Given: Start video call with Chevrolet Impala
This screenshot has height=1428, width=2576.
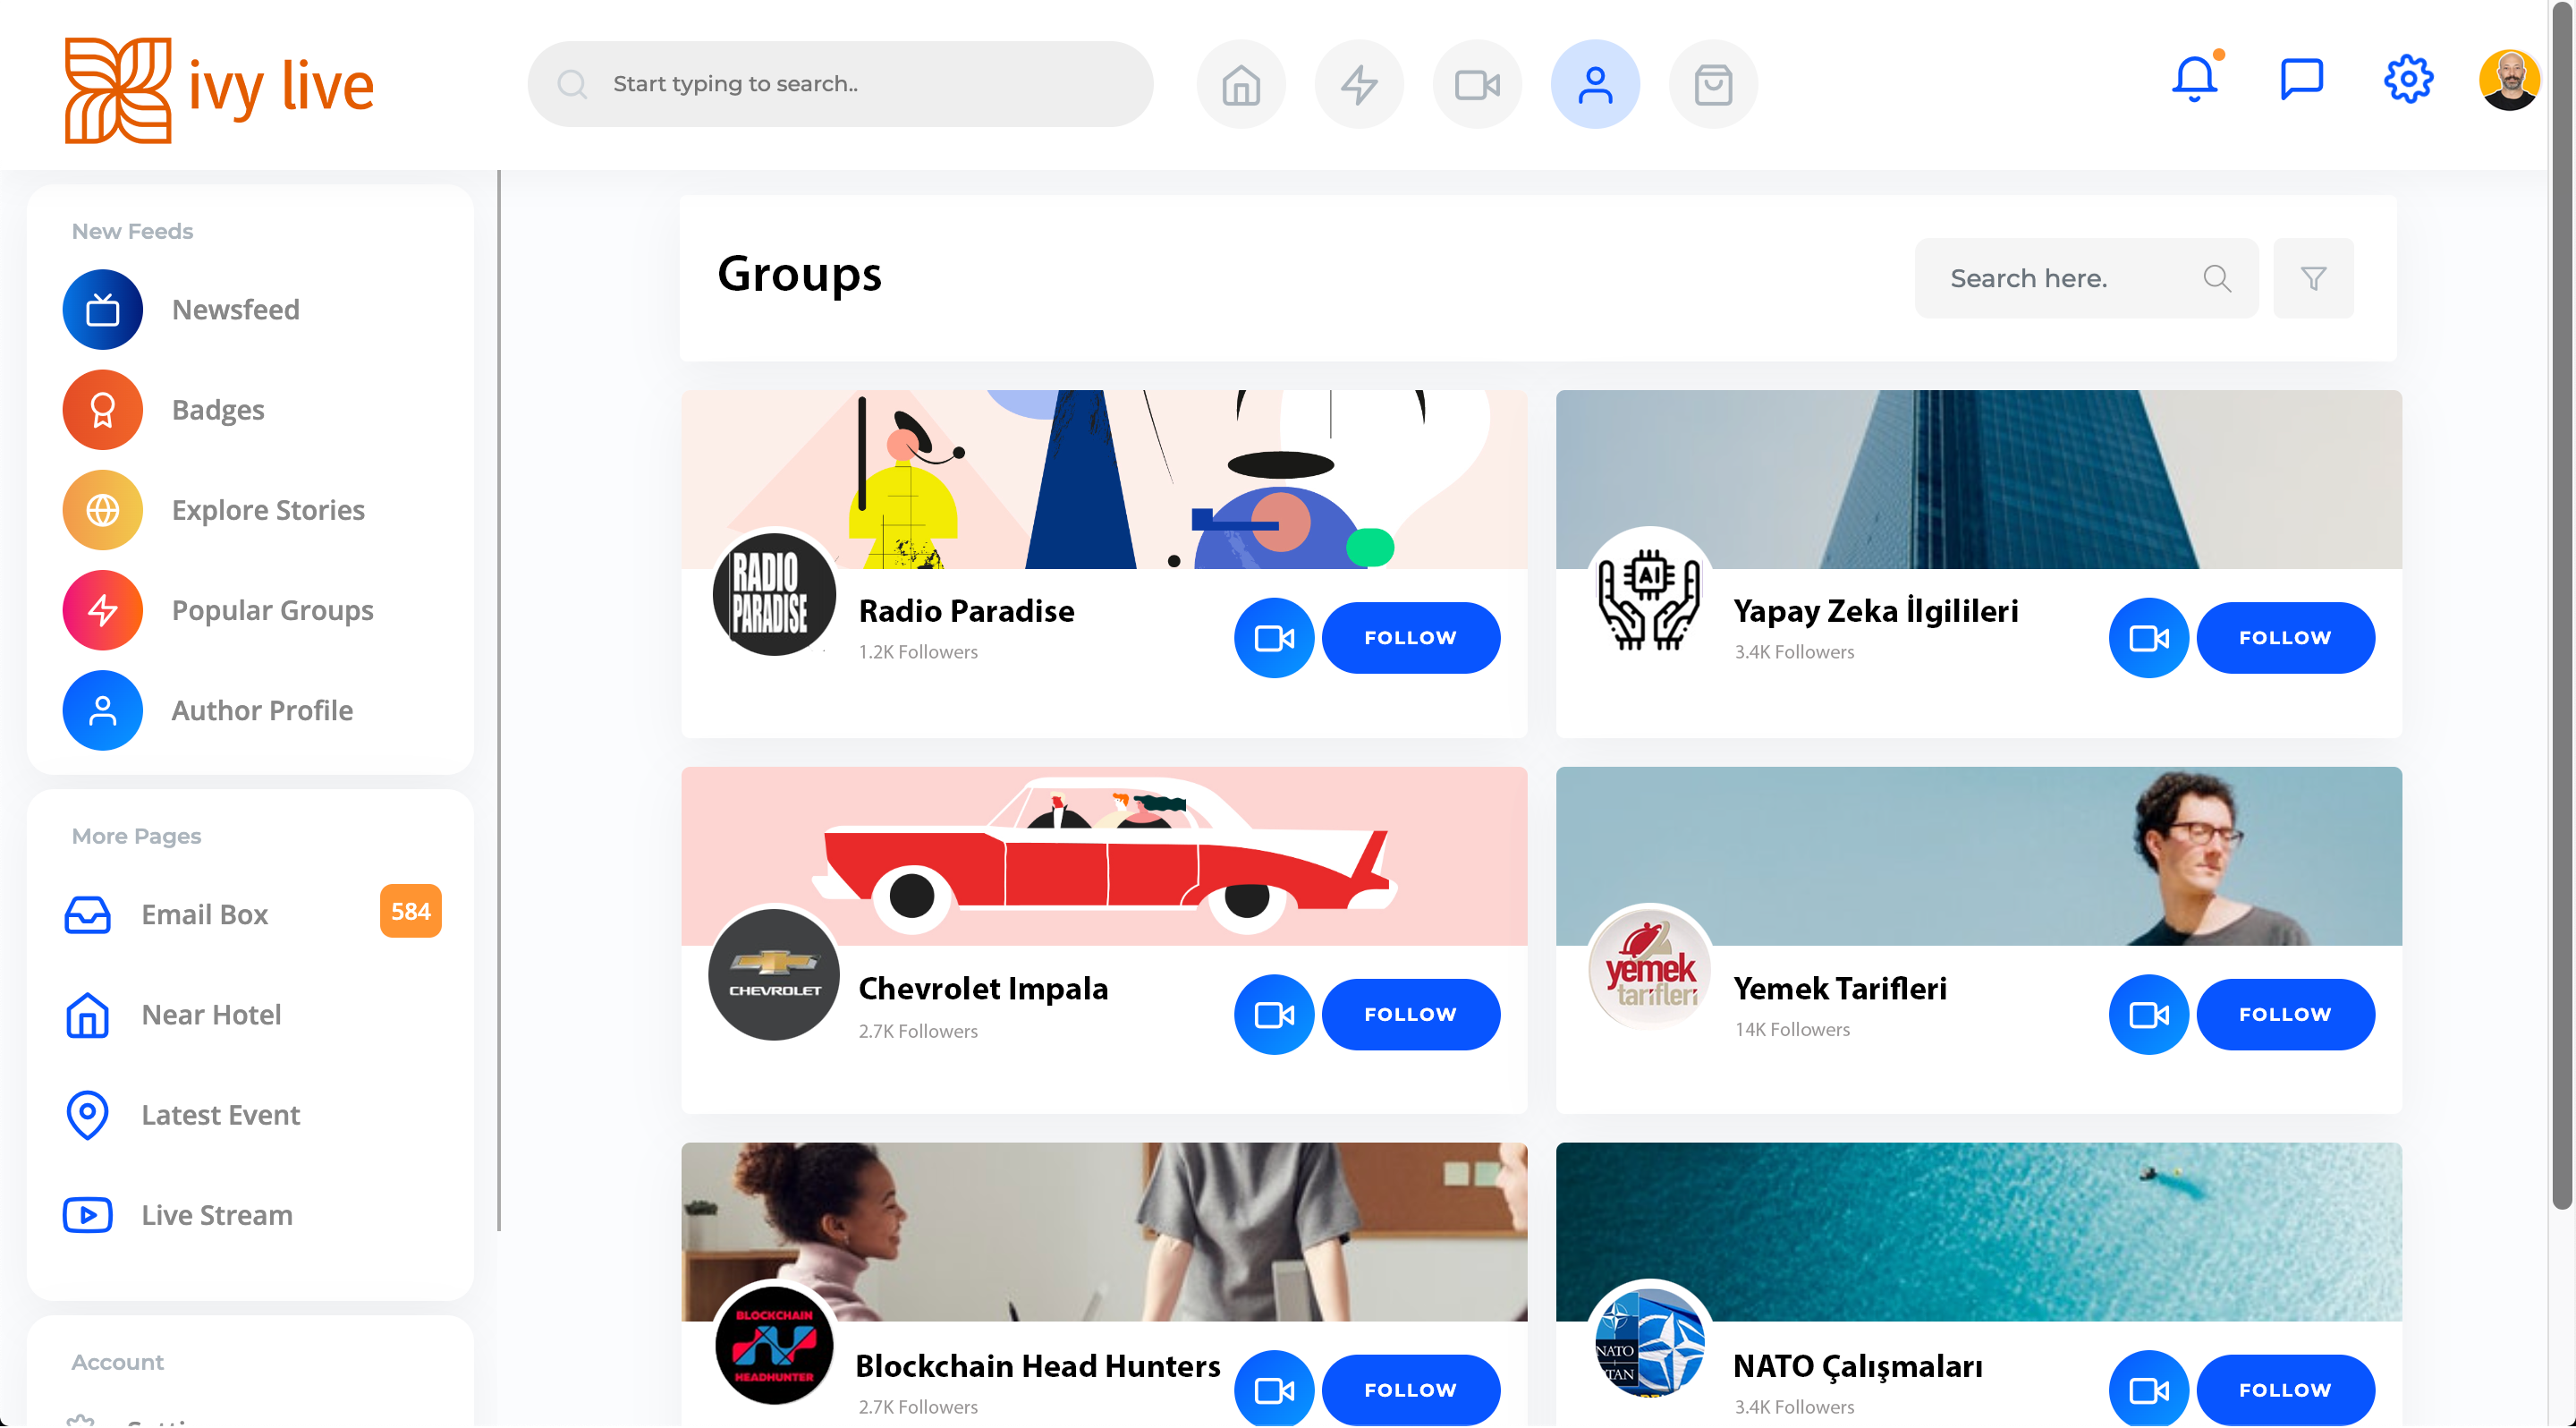Looking at the screenshot, I should click(1274, 1014).
